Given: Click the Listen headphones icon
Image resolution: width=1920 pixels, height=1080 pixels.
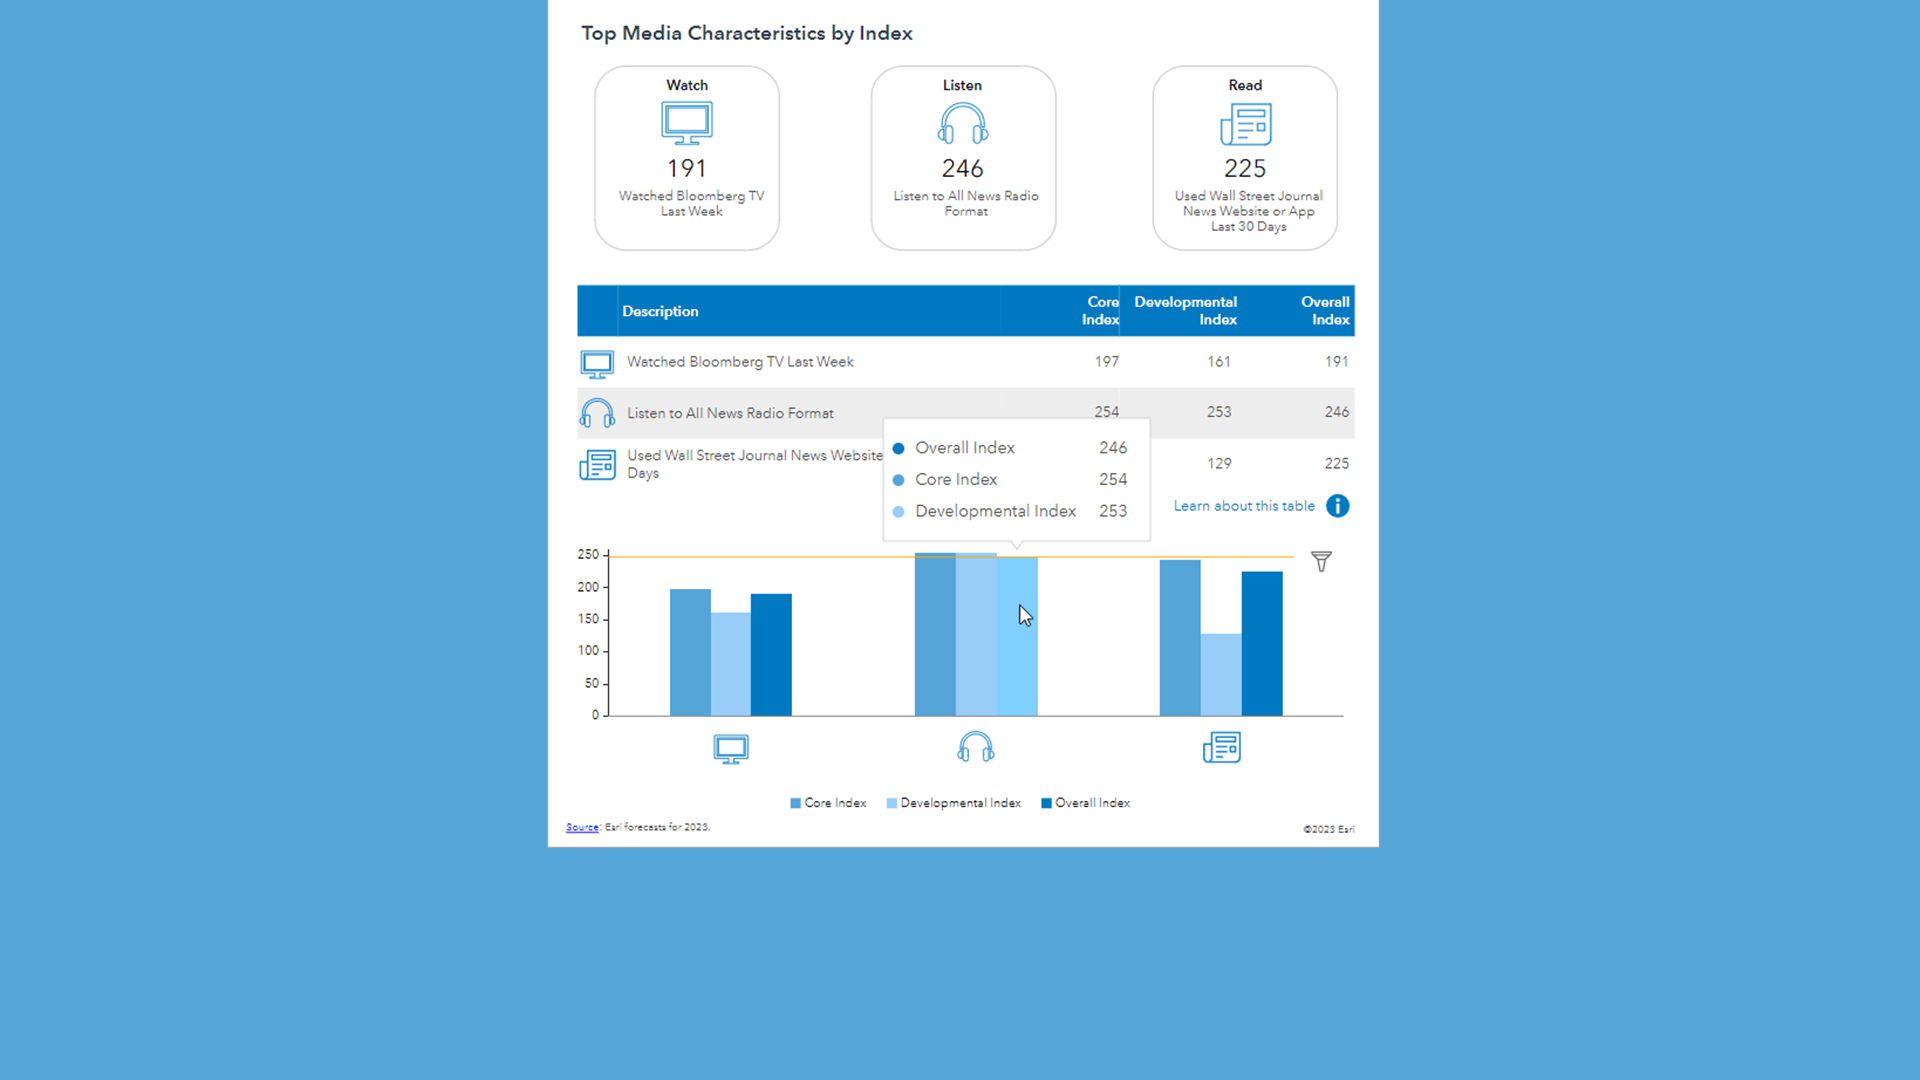Looking at the screenshot, I should pyautogui.click(x=962, y=124).
